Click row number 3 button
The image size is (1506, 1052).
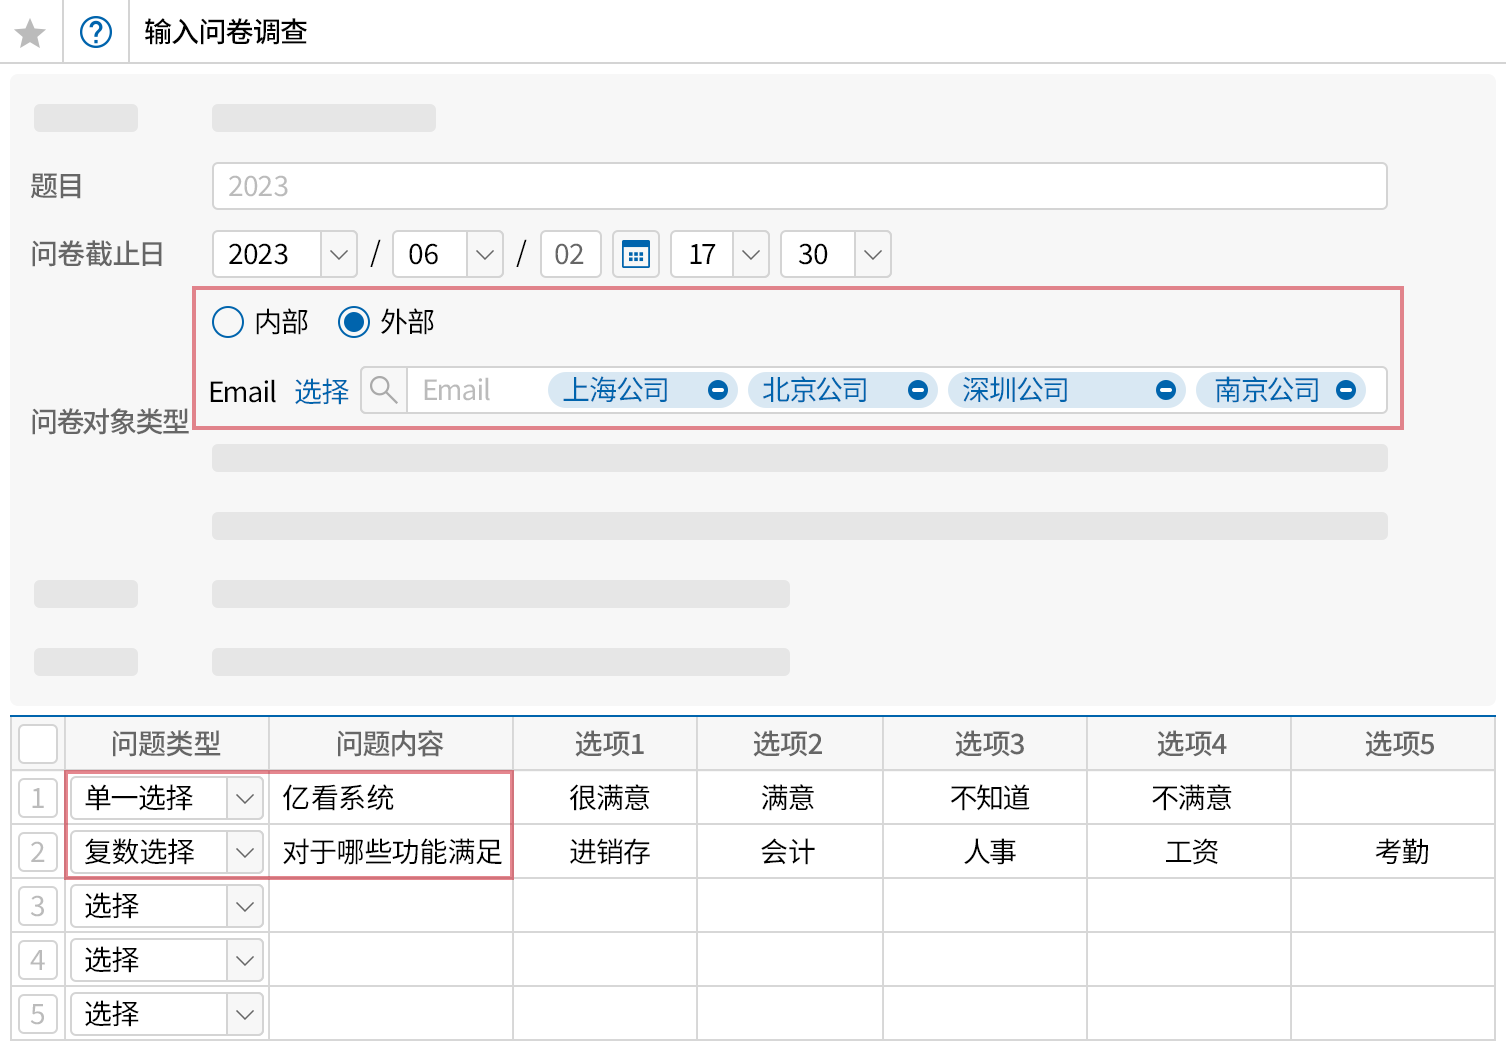coord(38,906)
